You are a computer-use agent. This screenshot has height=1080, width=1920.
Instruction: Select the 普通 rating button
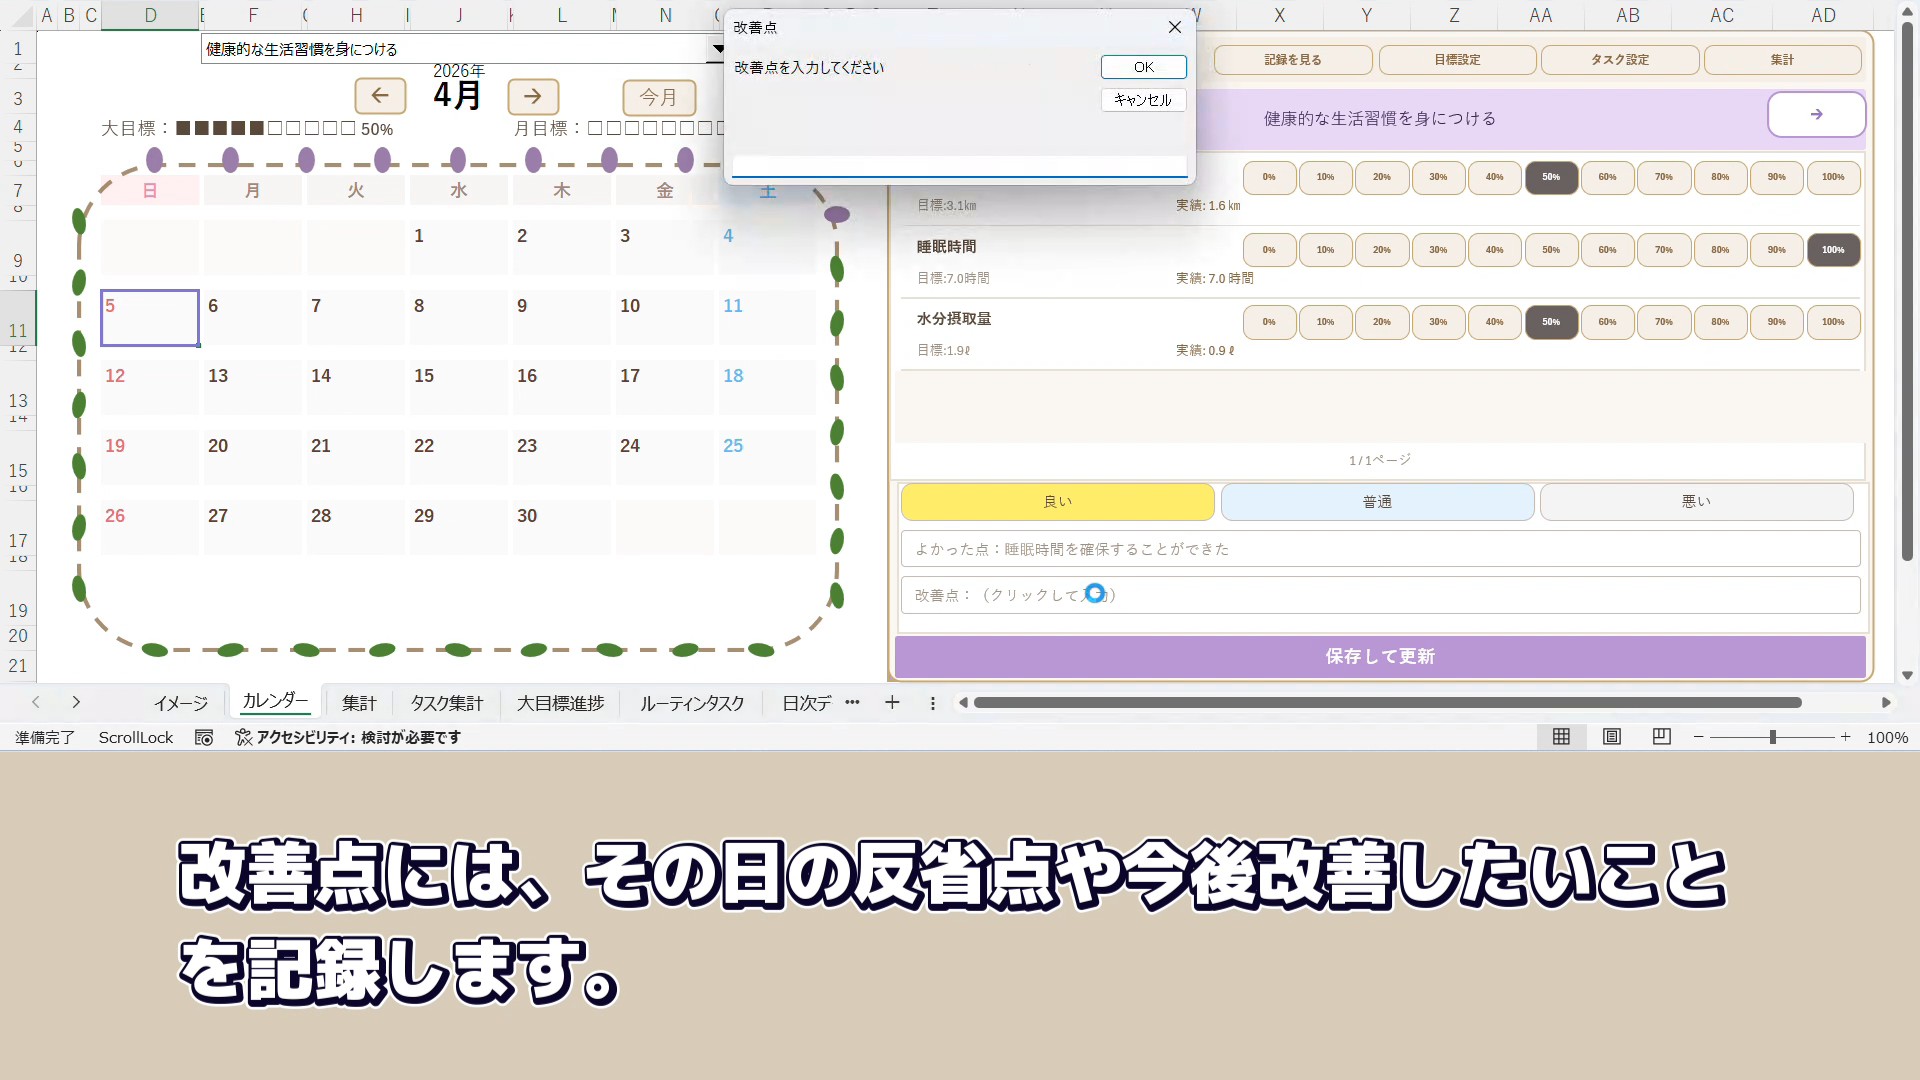[1377, 502]
